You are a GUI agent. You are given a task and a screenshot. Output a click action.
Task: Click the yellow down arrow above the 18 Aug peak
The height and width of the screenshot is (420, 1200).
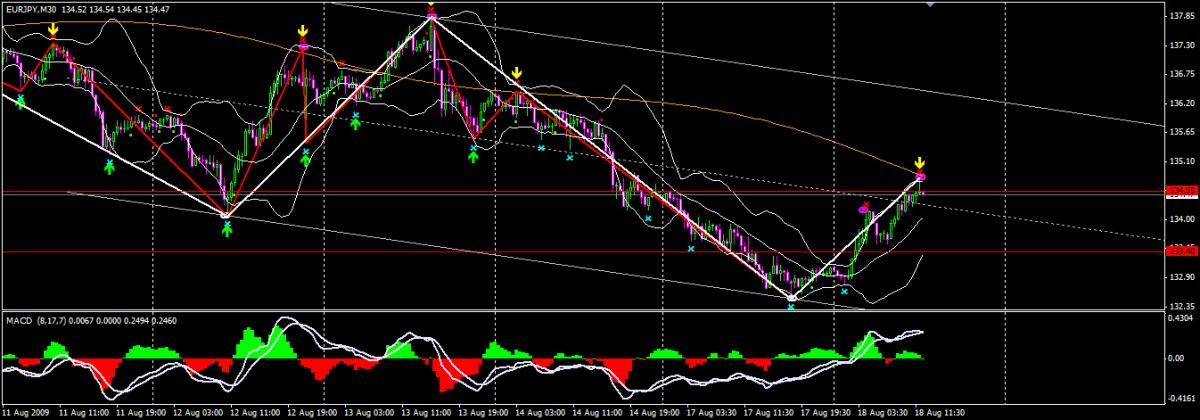920,163
